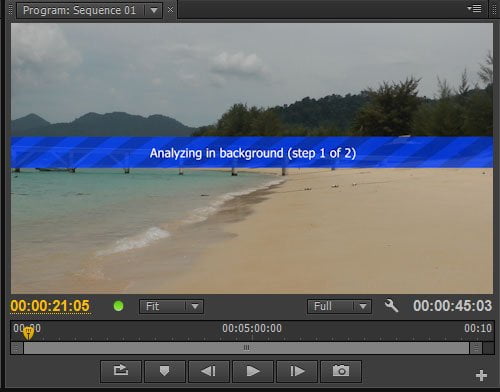Viewport: 500px width, 392px height.
Task: Add a marker with the marker button
Action: pyautogui.click(x=165, y=371)
